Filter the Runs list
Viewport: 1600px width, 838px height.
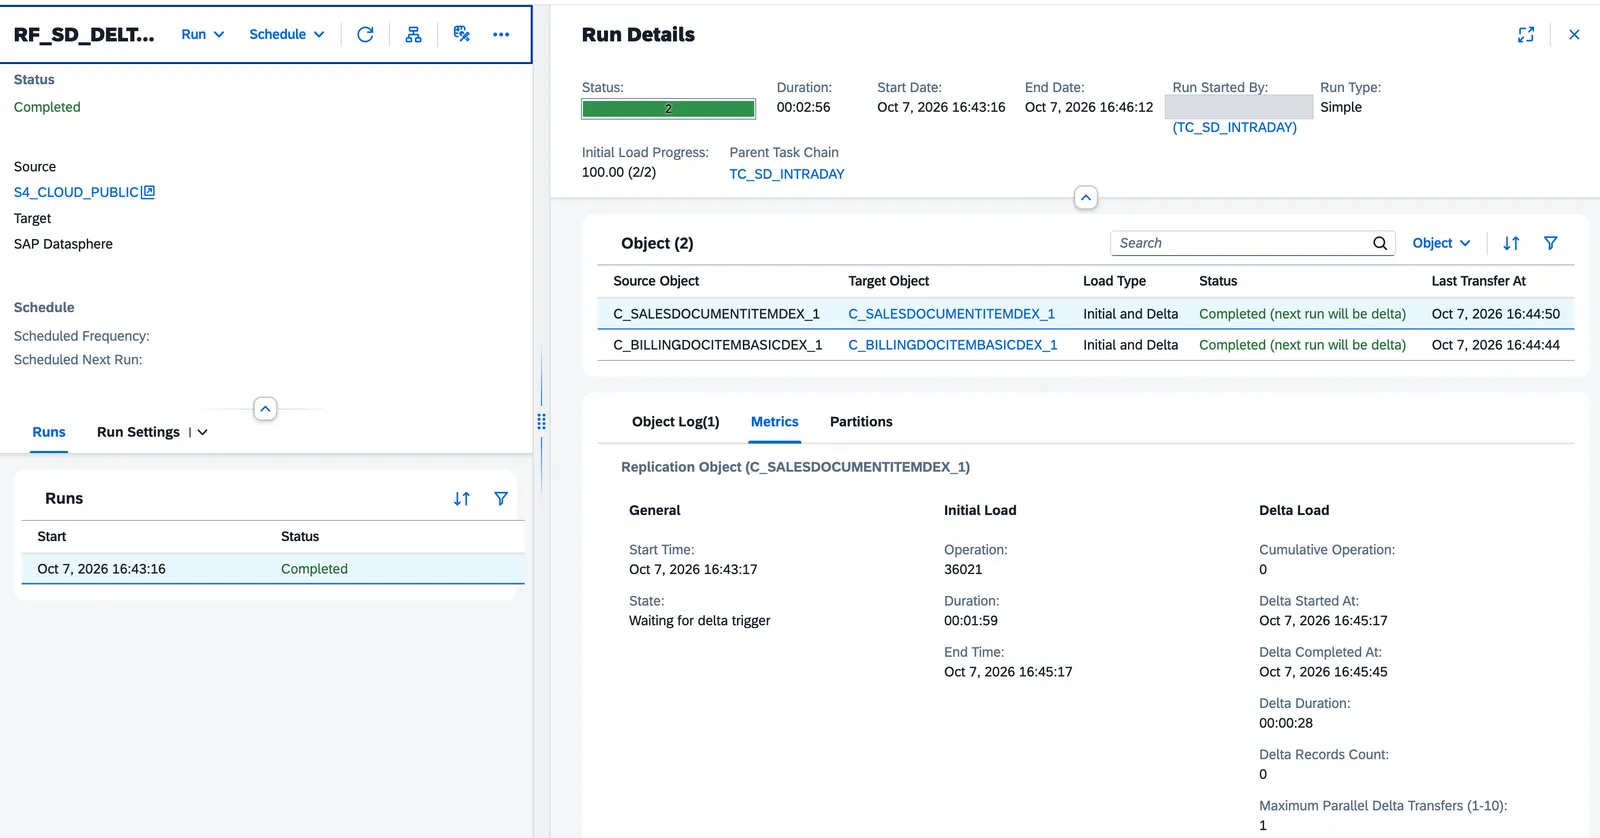tap(501, 498)
